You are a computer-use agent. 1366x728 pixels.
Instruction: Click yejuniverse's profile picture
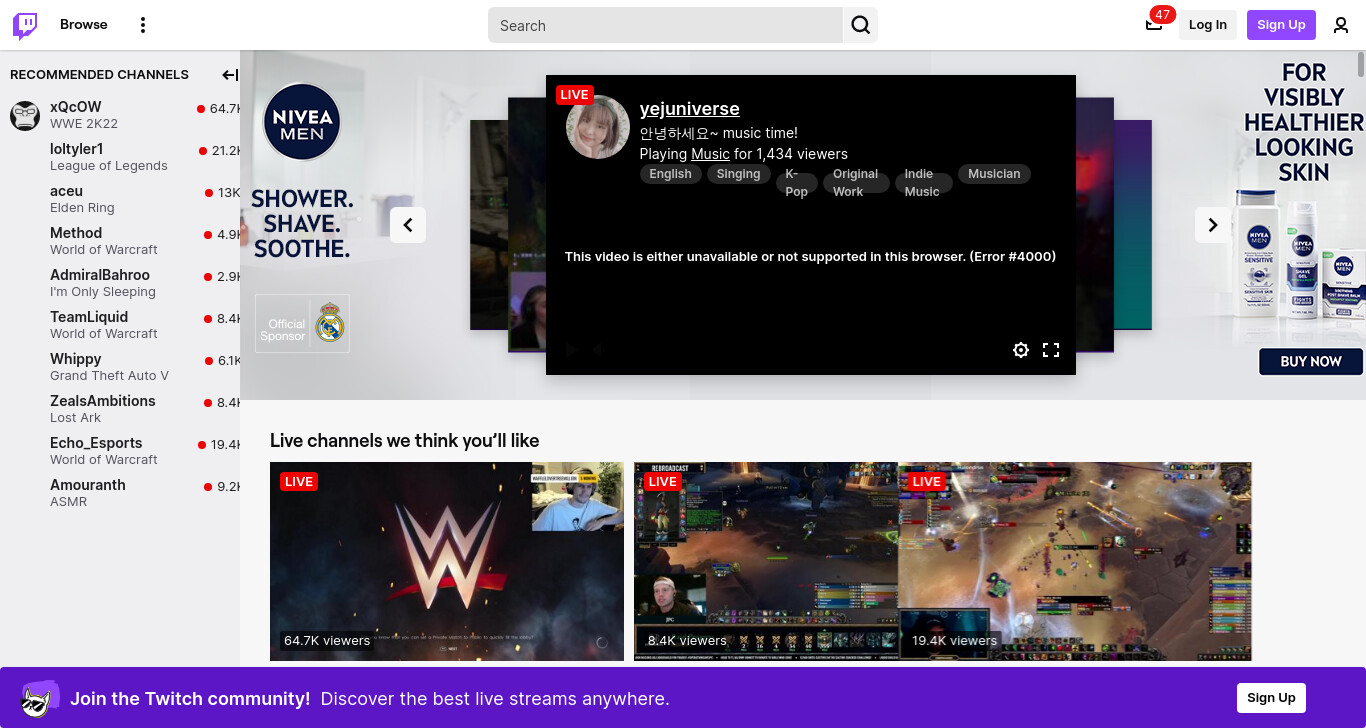click(598, 127)
